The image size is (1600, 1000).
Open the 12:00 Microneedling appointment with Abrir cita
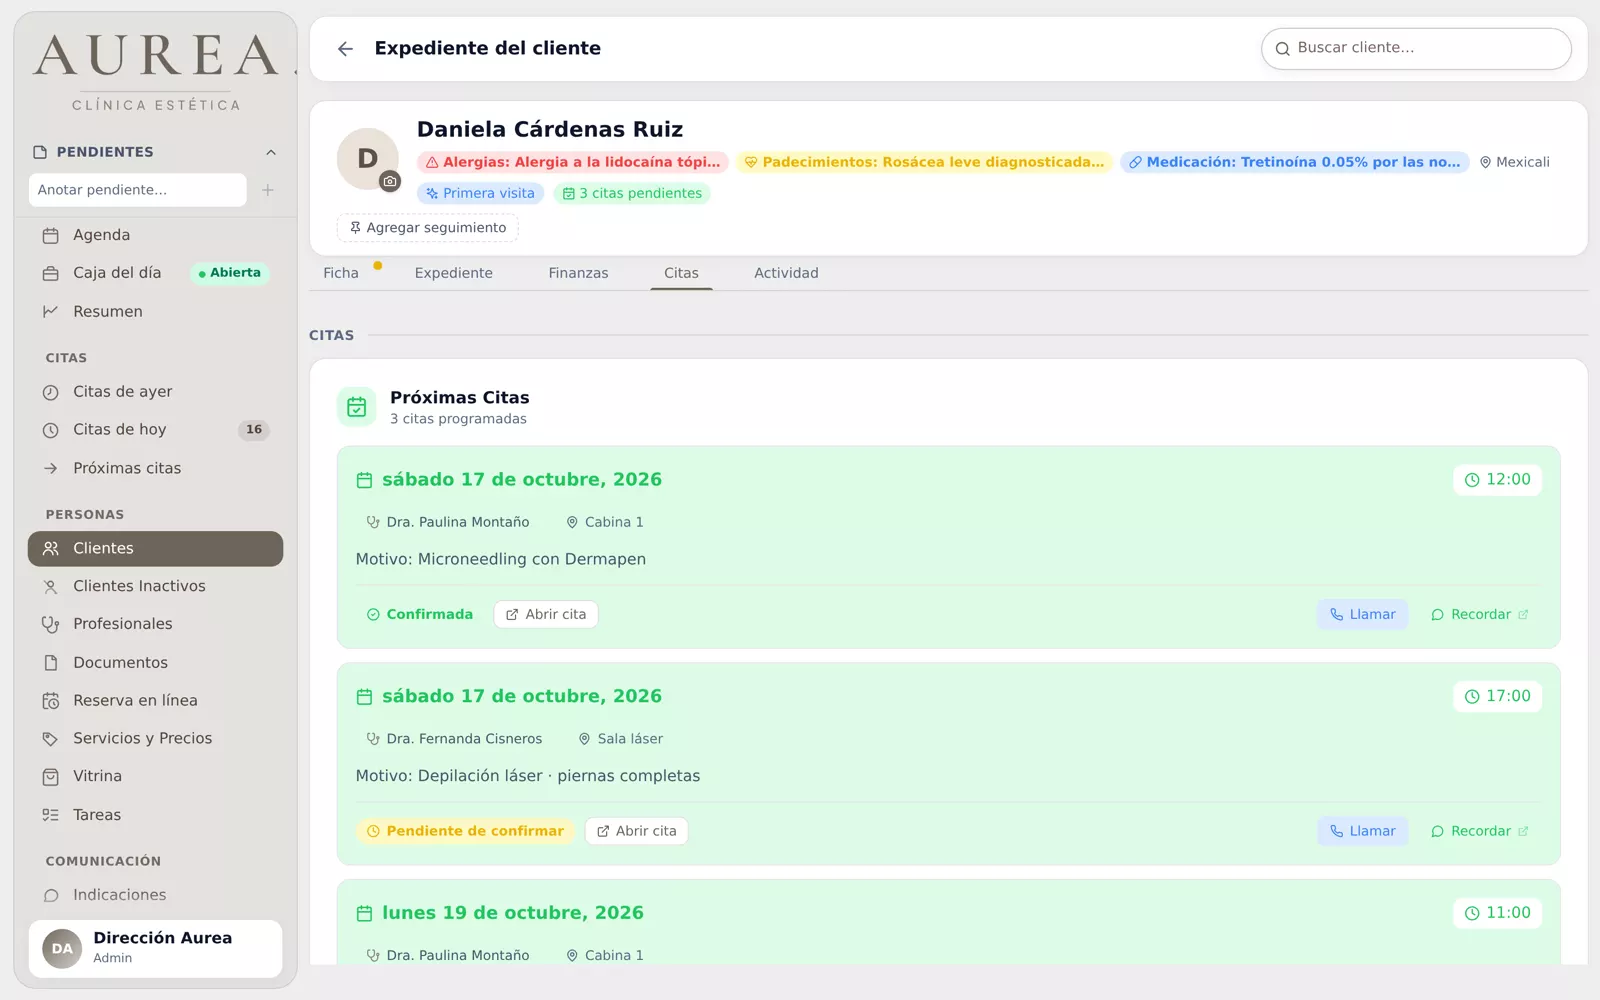tap(546, 615)
